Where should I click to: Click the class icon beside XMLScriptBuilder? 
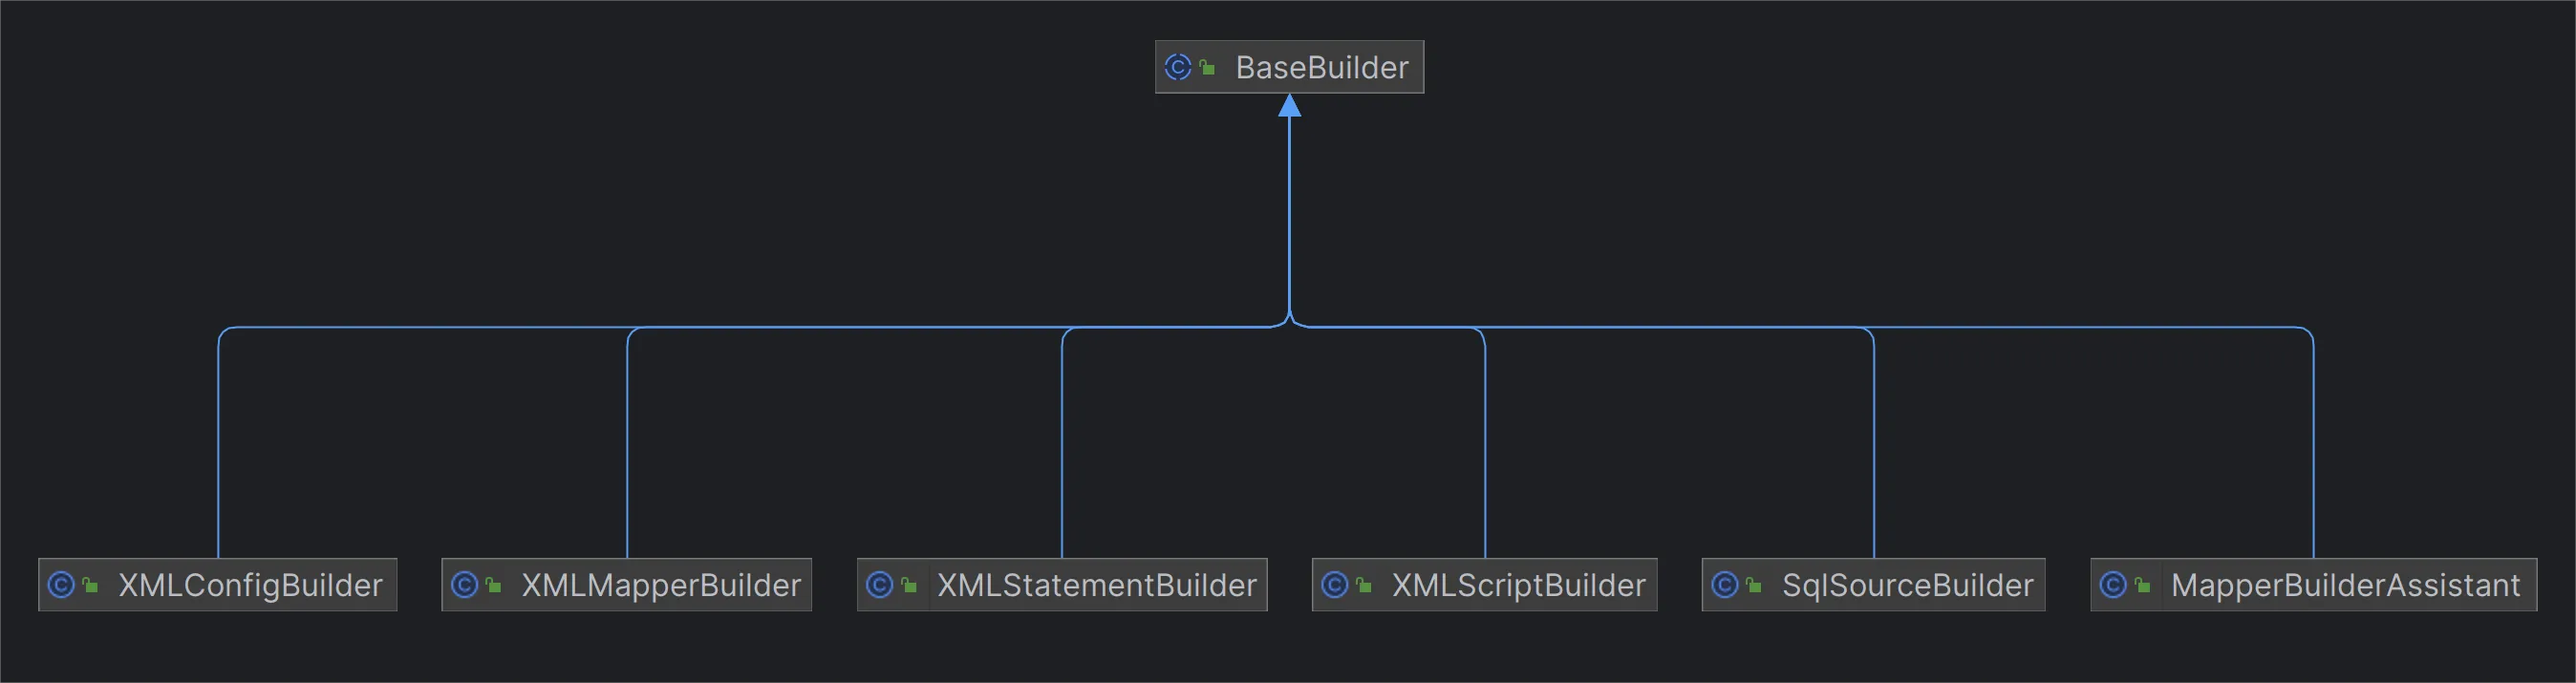click(x=1335, y=585)
